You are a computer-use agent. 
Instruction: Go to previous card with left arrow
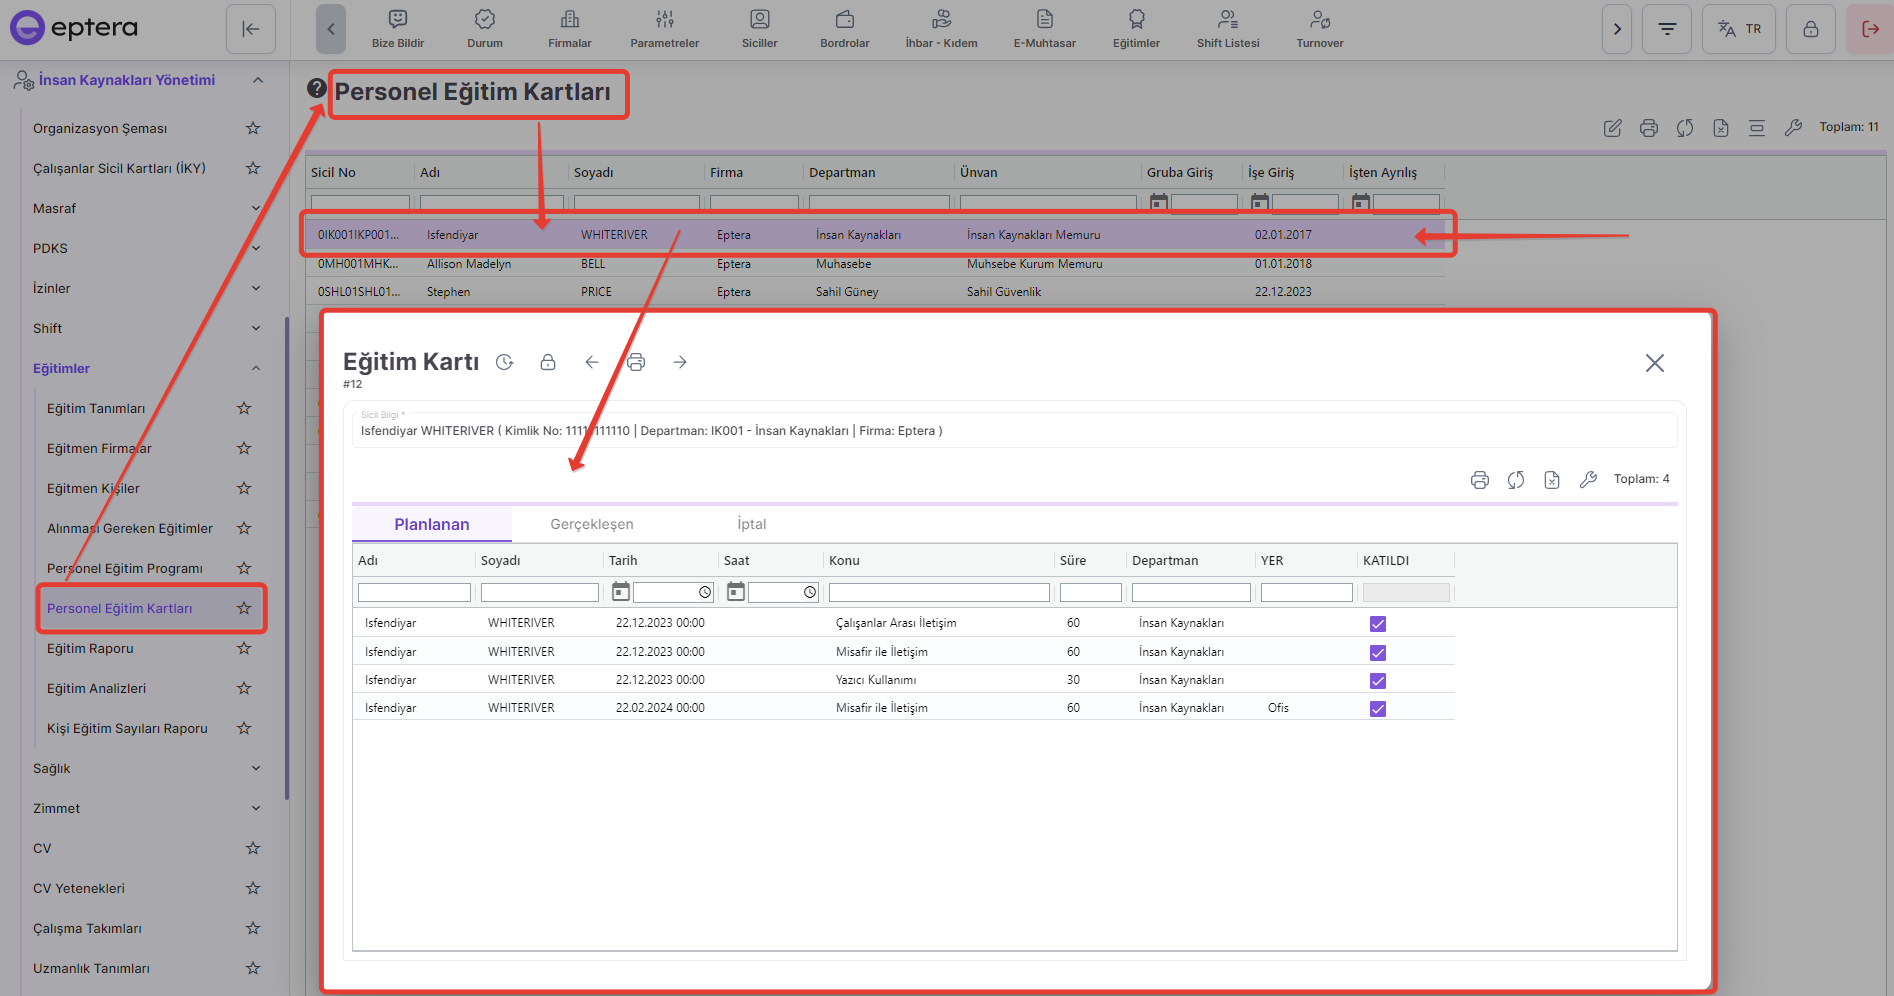(592, 362)
